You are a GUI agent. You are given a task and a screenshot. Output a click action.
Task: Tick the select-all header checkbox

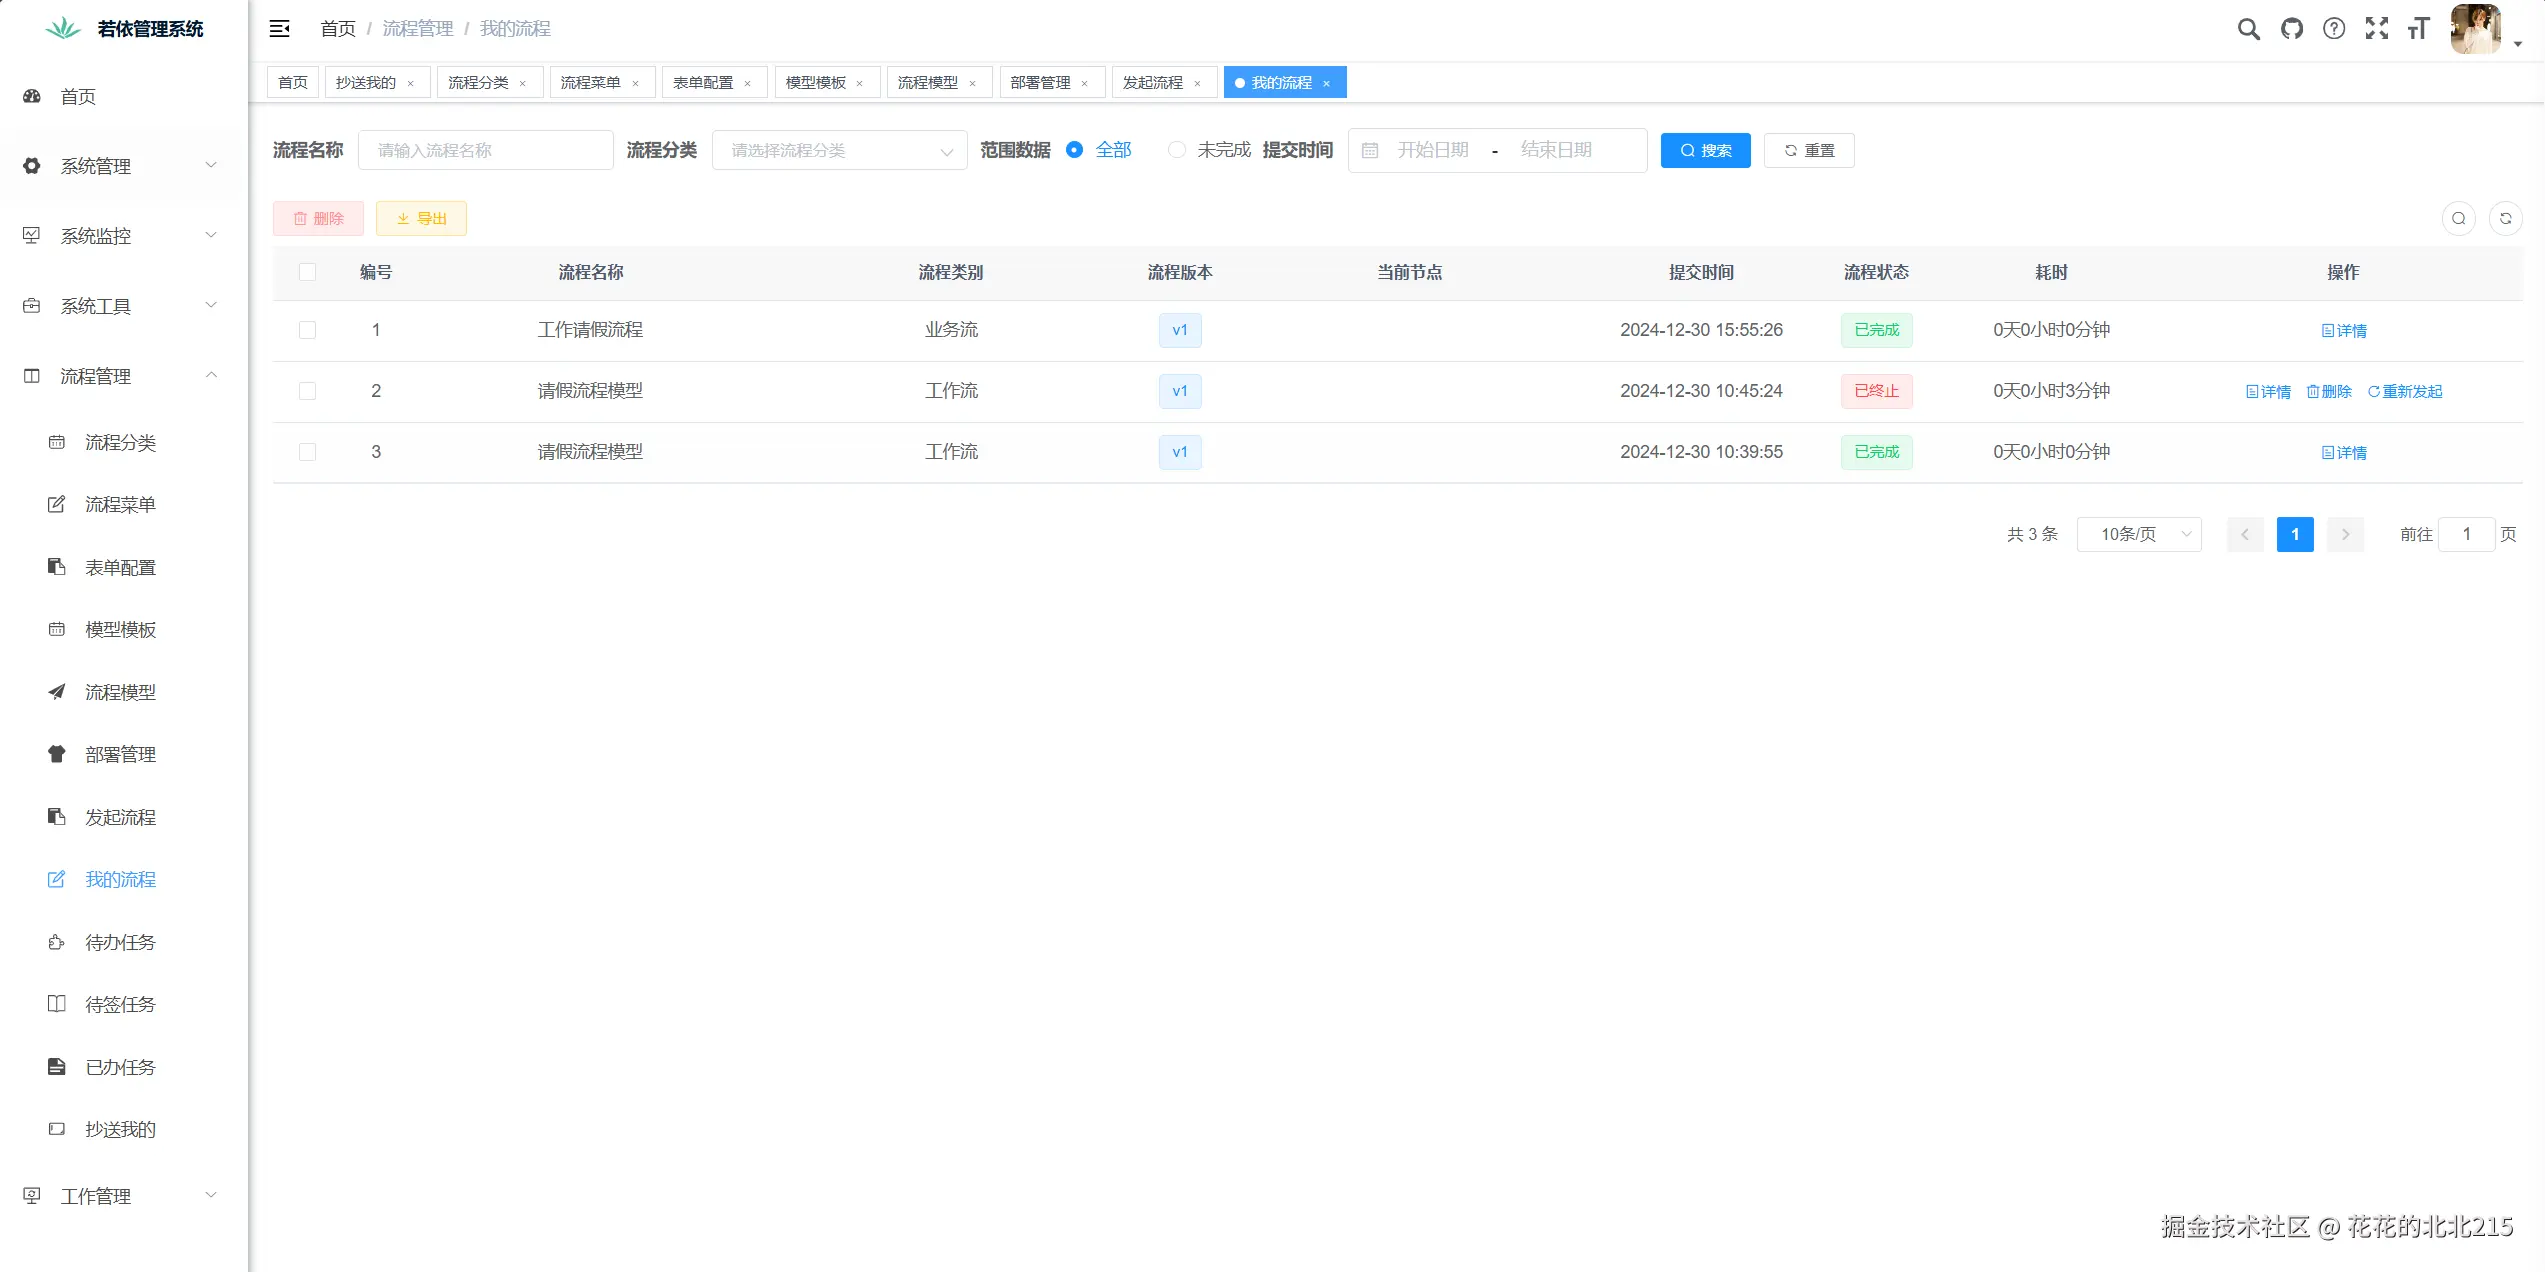(307, 272)
